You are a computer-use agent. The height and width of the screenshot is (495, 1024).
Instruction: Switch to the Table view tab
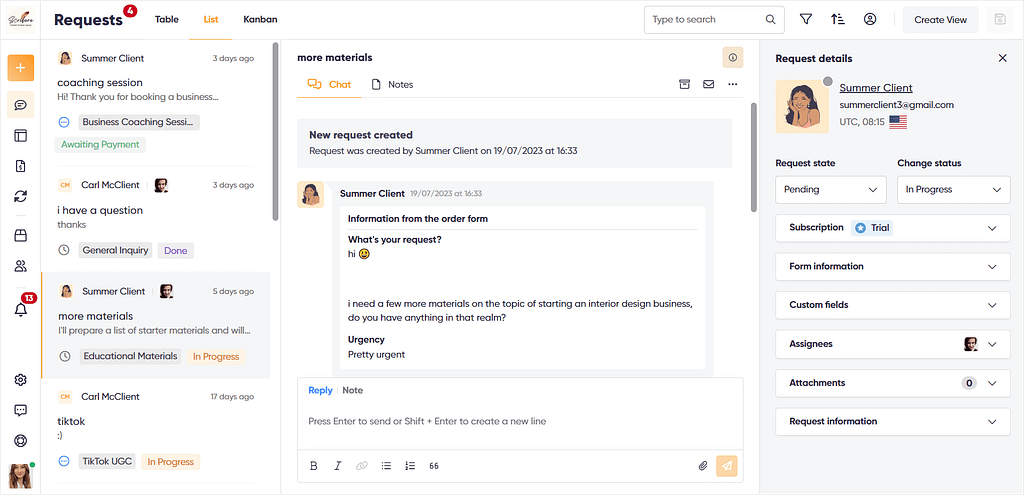[167, 20]
